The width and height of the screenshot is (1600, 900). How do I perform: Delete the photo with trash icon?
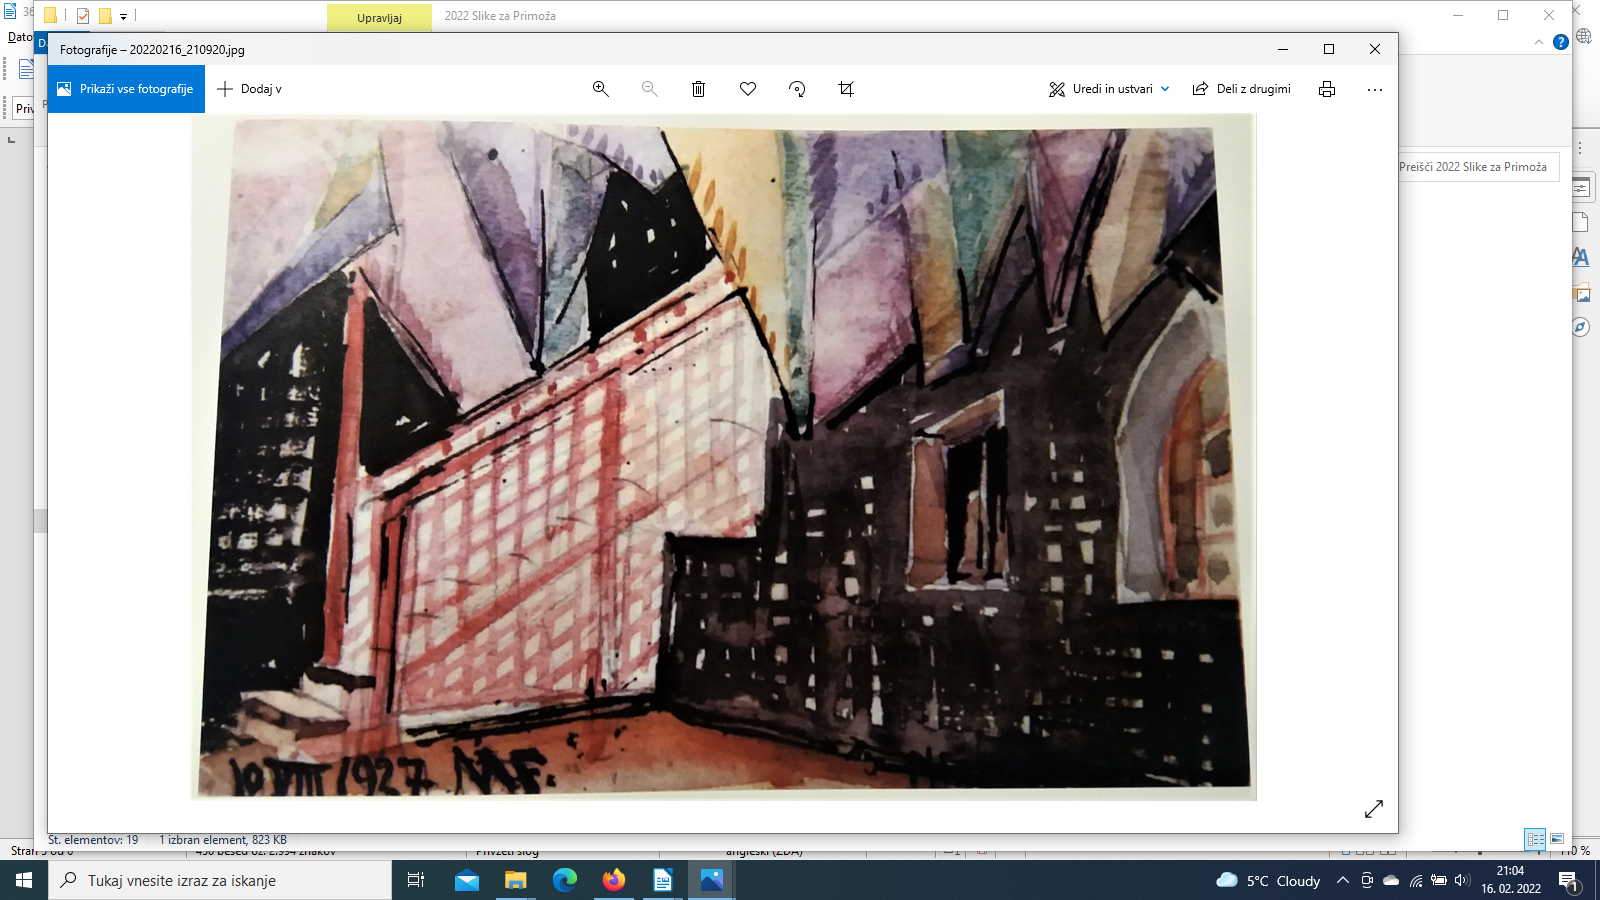698,89
